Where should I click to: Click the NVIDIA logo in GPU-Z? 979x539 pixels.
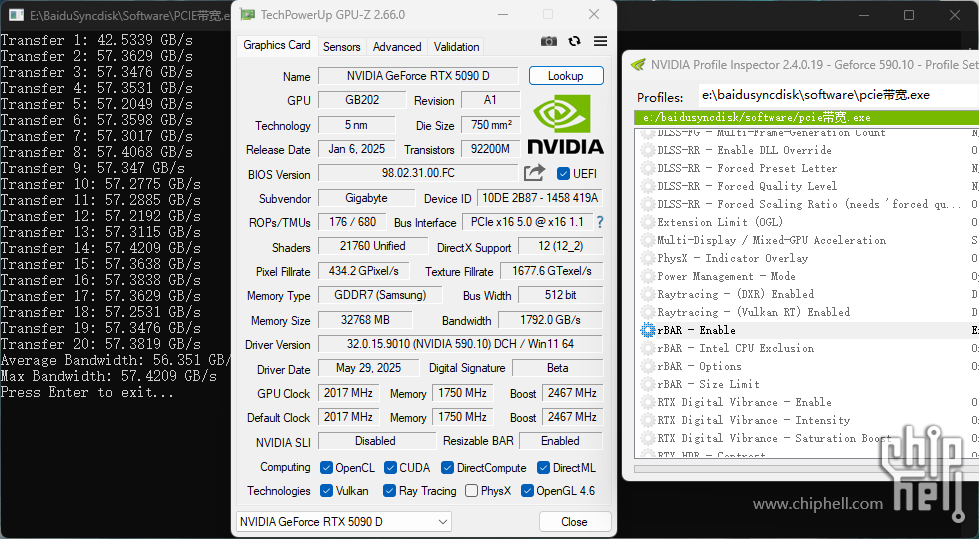[566, 124]
